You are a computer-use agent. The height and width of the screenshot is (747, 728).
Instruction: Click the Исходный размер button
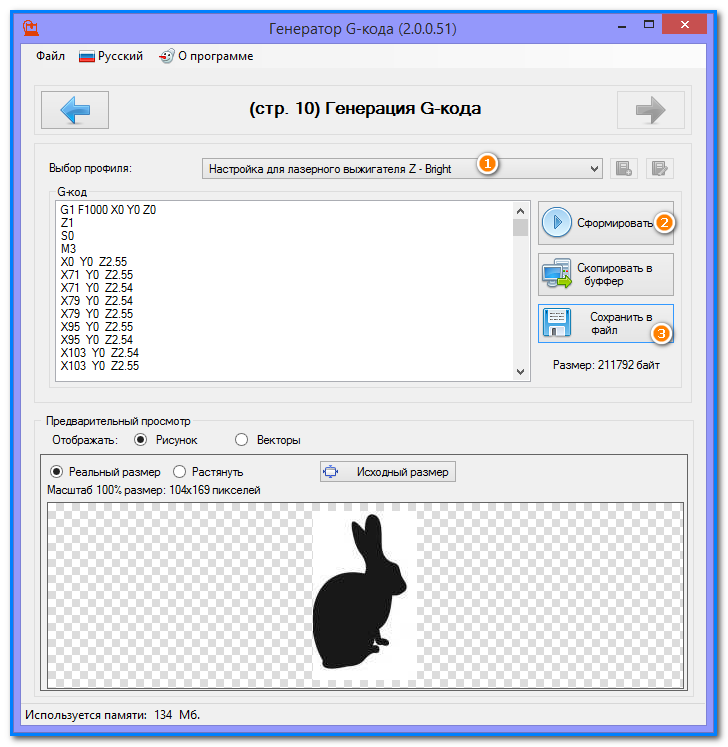(387, 472)
